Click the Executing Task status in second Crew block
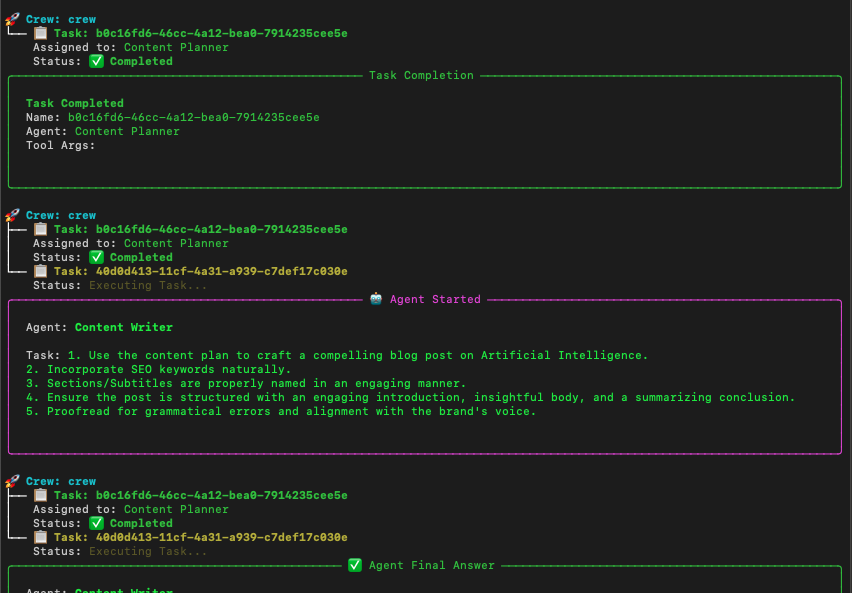852x593 pixels. point(148,285)
